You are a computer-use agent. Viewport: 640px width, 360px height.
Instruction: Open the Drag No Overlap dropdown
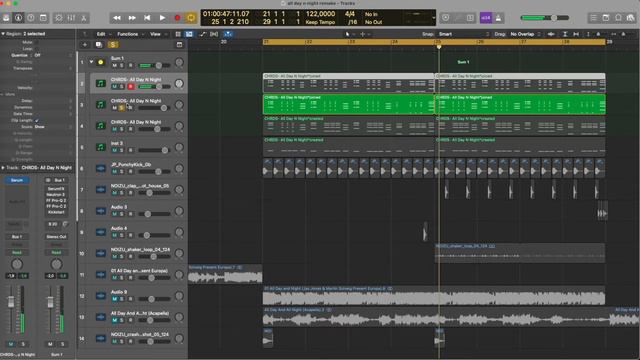525,34
